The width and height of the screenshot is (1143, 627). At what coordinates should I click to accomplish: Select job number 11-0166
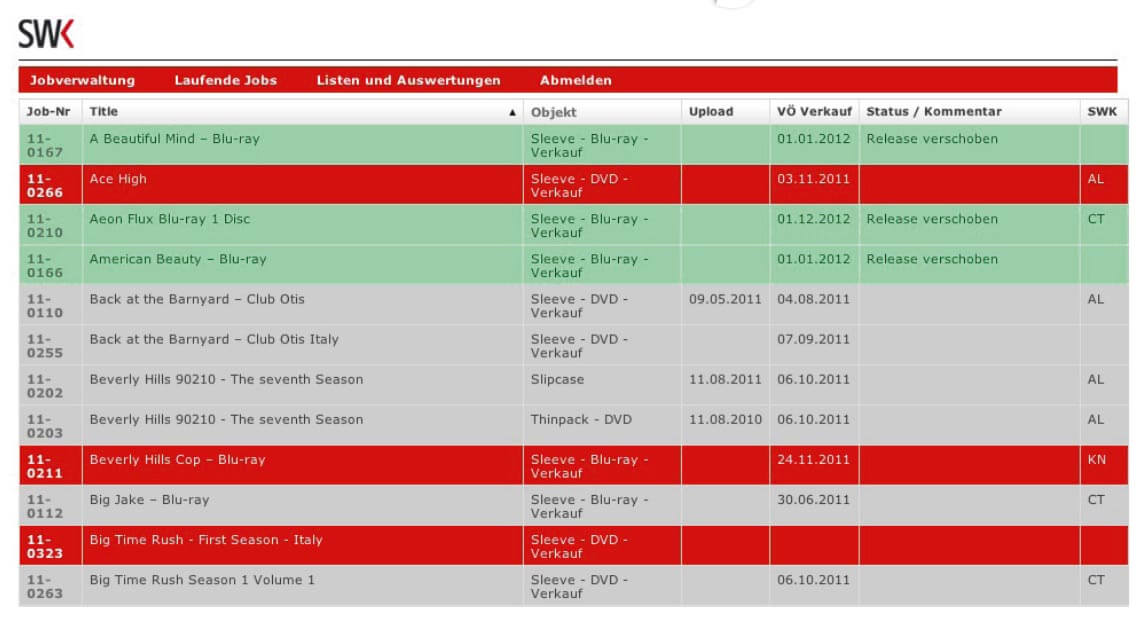(44, 265)
